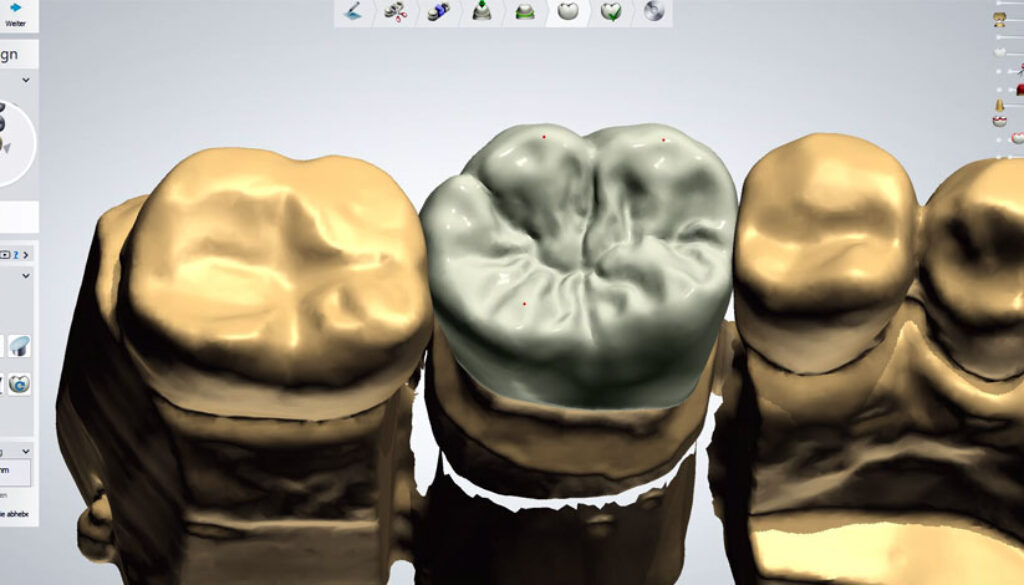Click the blue circular arrow reset tool
The height and width of the screenshot is (585, 1024).
[19, 384]
